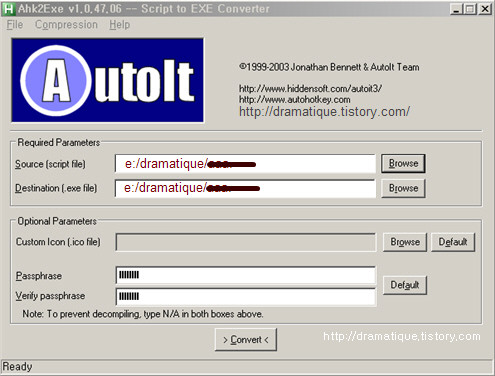The height and width of the screenshot is (376, 495).
Task: Reset passphrase with Default button
Action: point(405,285)
